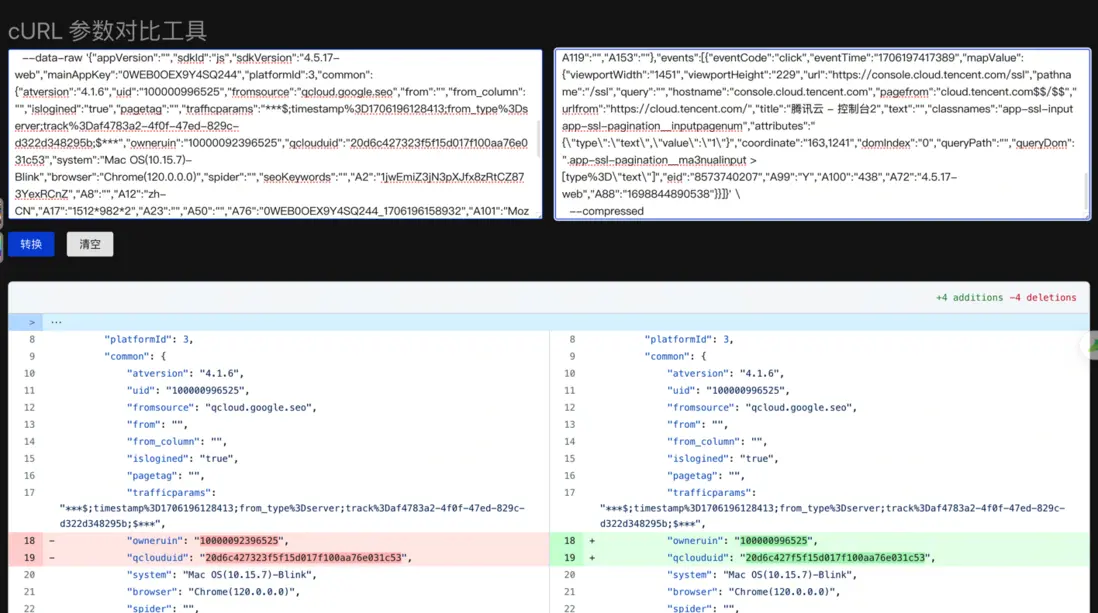Click left trafficparams timestamp value text
This screenshot has height=613, width=1098.
(x=292, y=516)
